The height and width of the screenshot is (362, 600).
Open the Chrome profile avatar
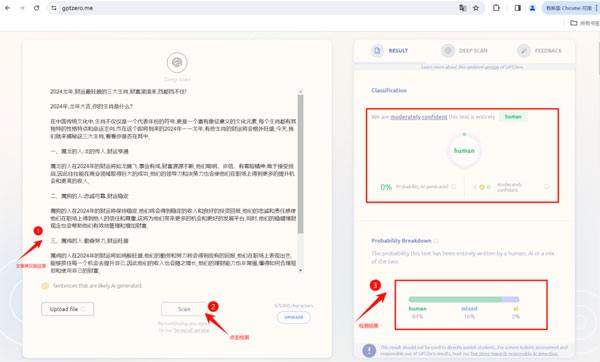pos(532,8)
